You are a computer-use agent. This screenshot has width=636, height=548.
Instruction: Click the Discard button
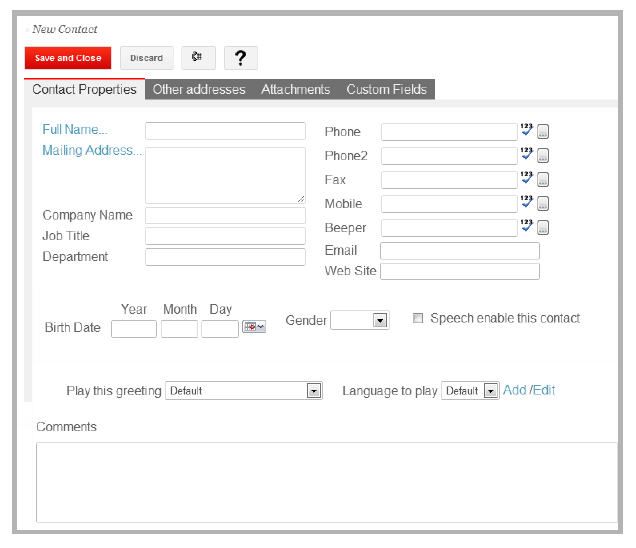[146, 58]
